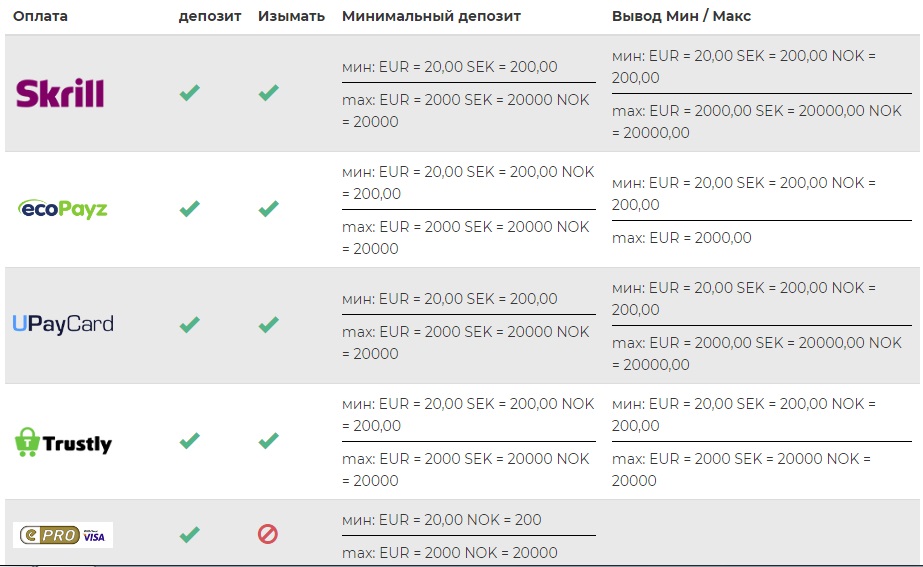Click the Изымать column header
The height and width of the screenshot is (567, 923).
coord(291,16)
